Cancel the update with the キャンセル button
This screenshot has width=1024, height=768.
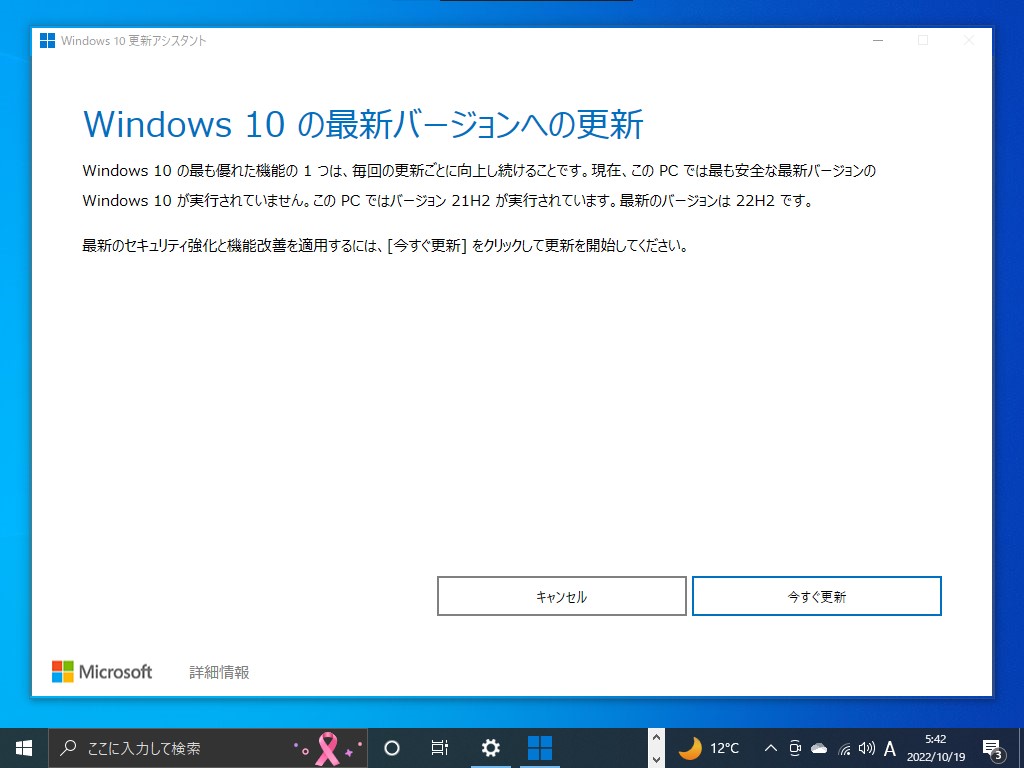[561, 595]
